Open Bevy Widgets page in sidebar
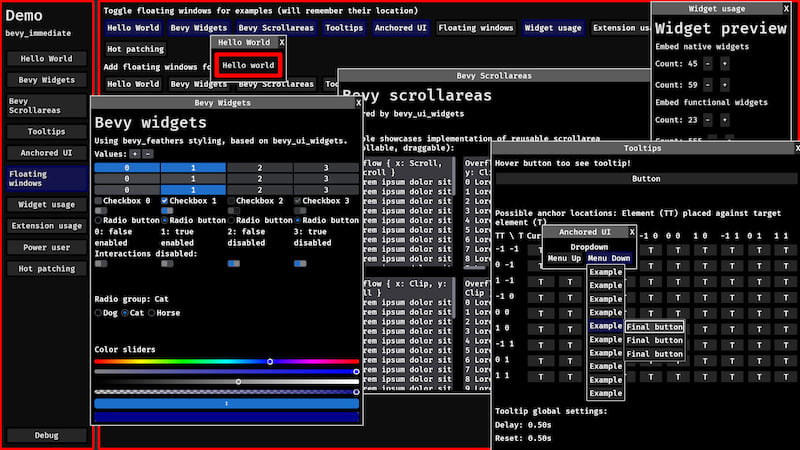 click(46, 80)
